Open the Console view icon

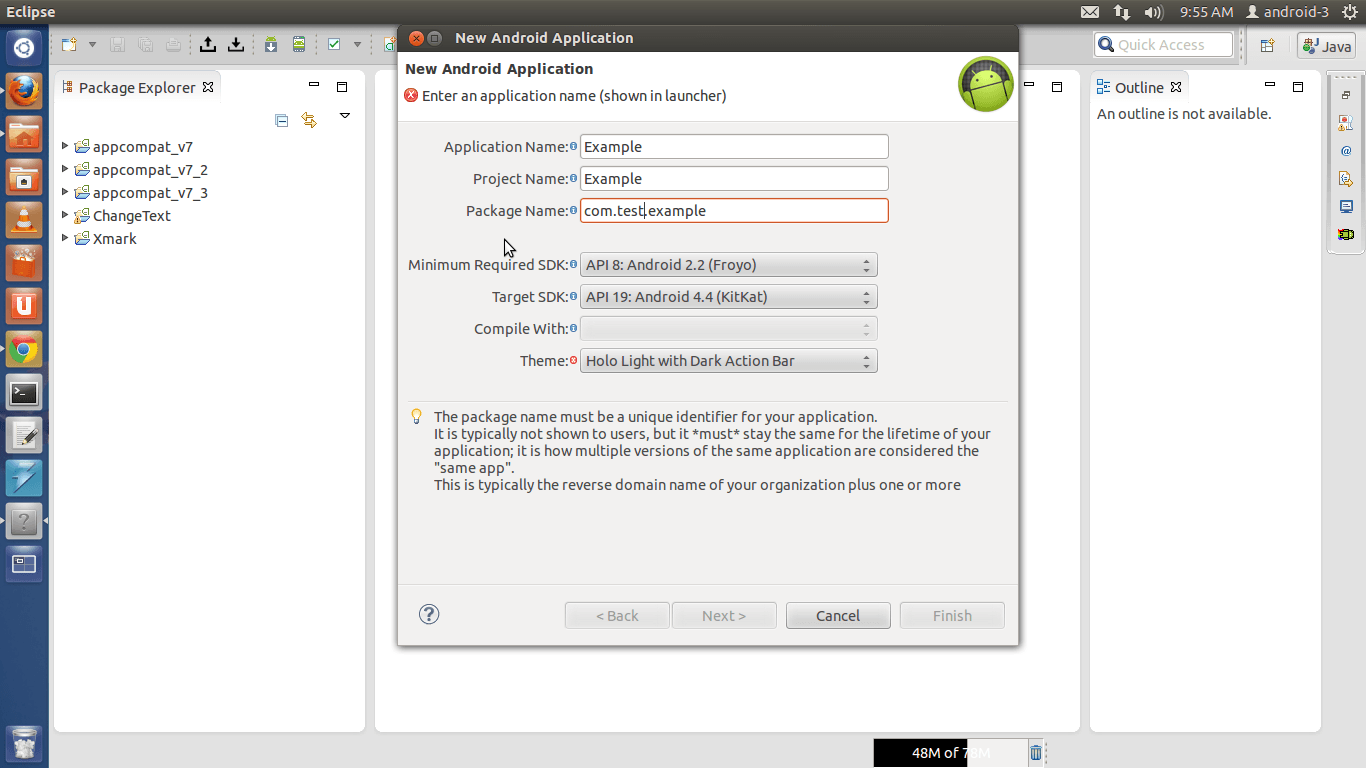click(1346, 207)
